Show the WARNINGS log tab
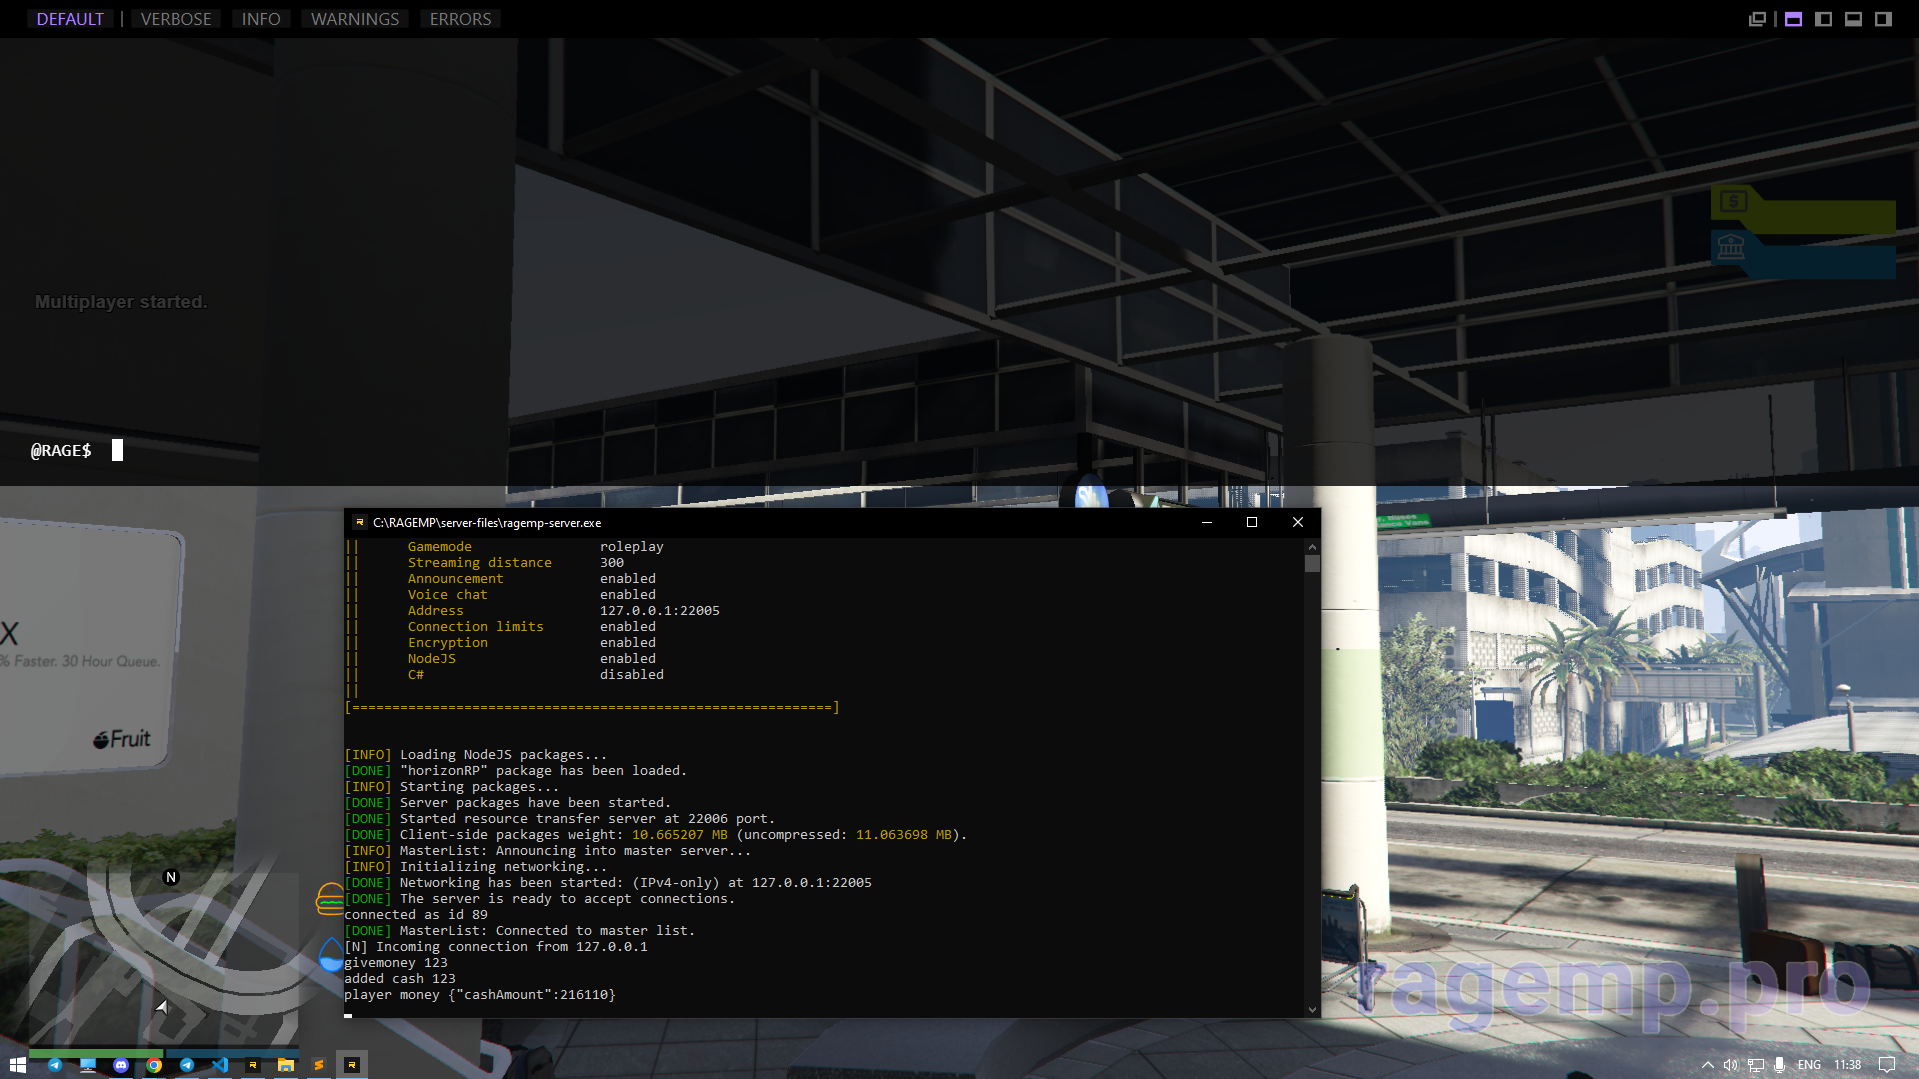The image size is (1919, 1079). point(355,19)
